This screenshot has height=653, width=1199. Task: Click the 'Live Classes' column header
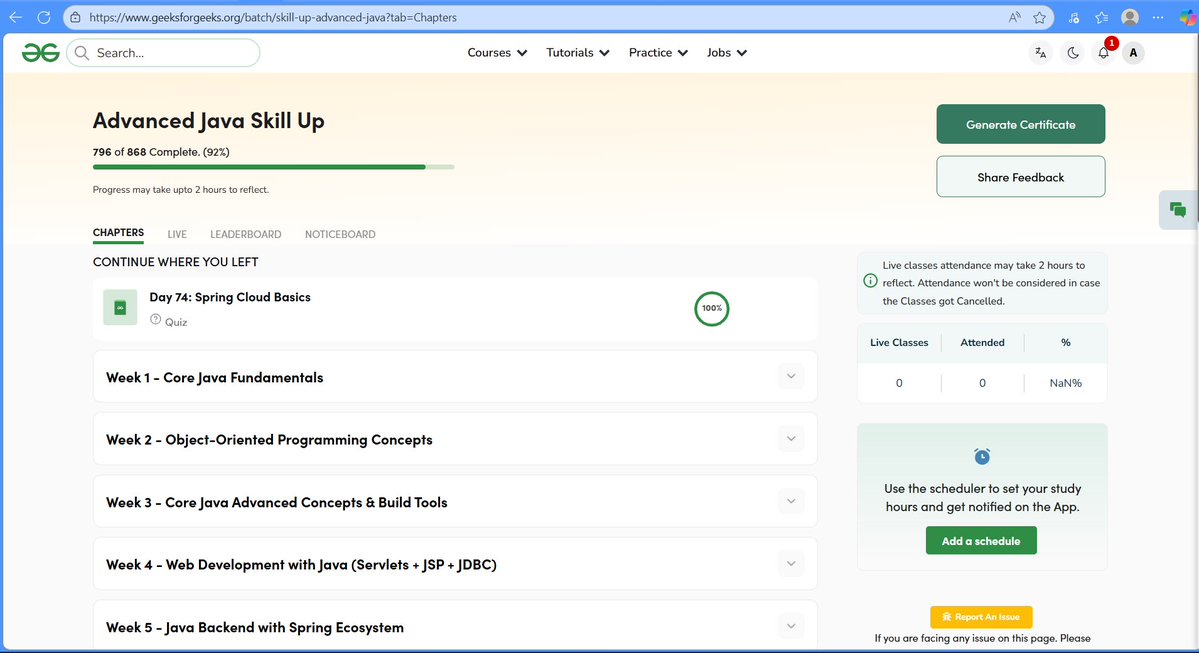coord(899,343)
